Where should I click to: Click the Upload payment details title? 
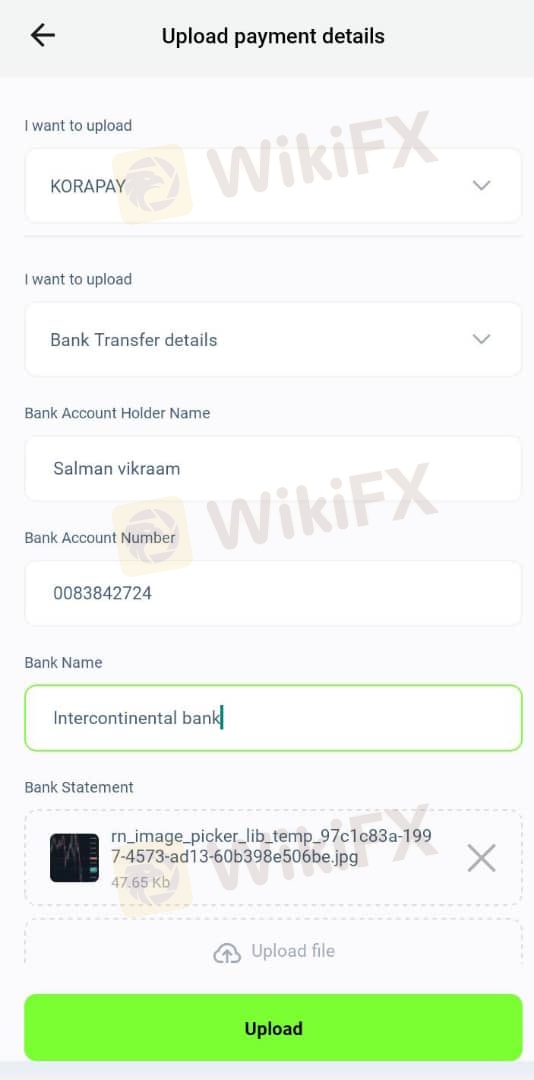pyautogui.click(x=273, y=36)
